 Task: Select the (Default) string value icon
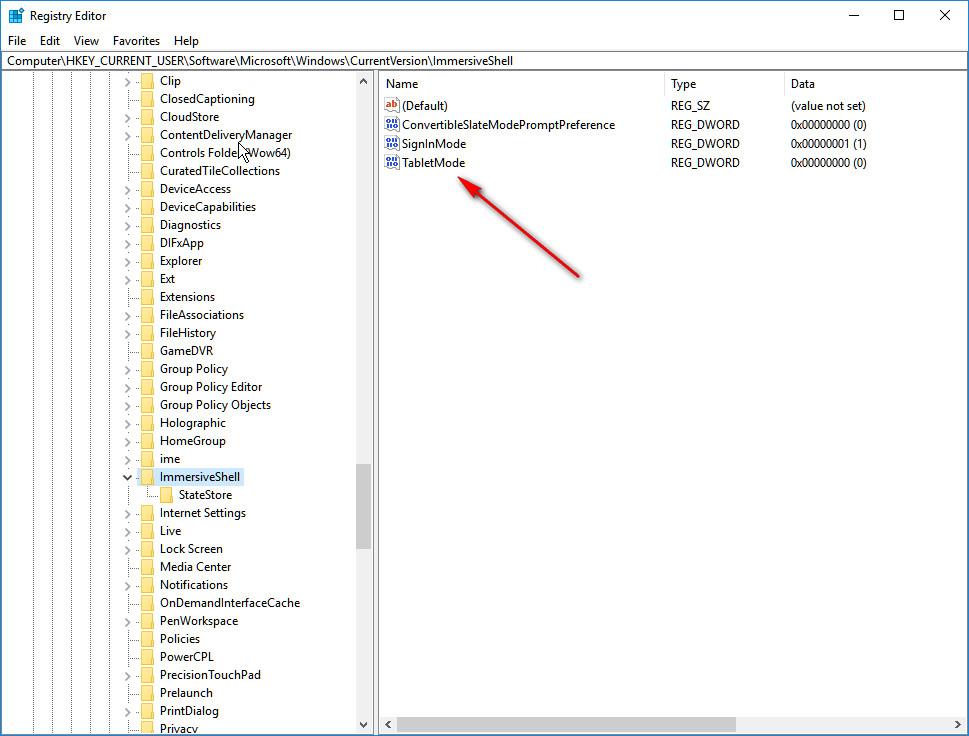(392, 105)
